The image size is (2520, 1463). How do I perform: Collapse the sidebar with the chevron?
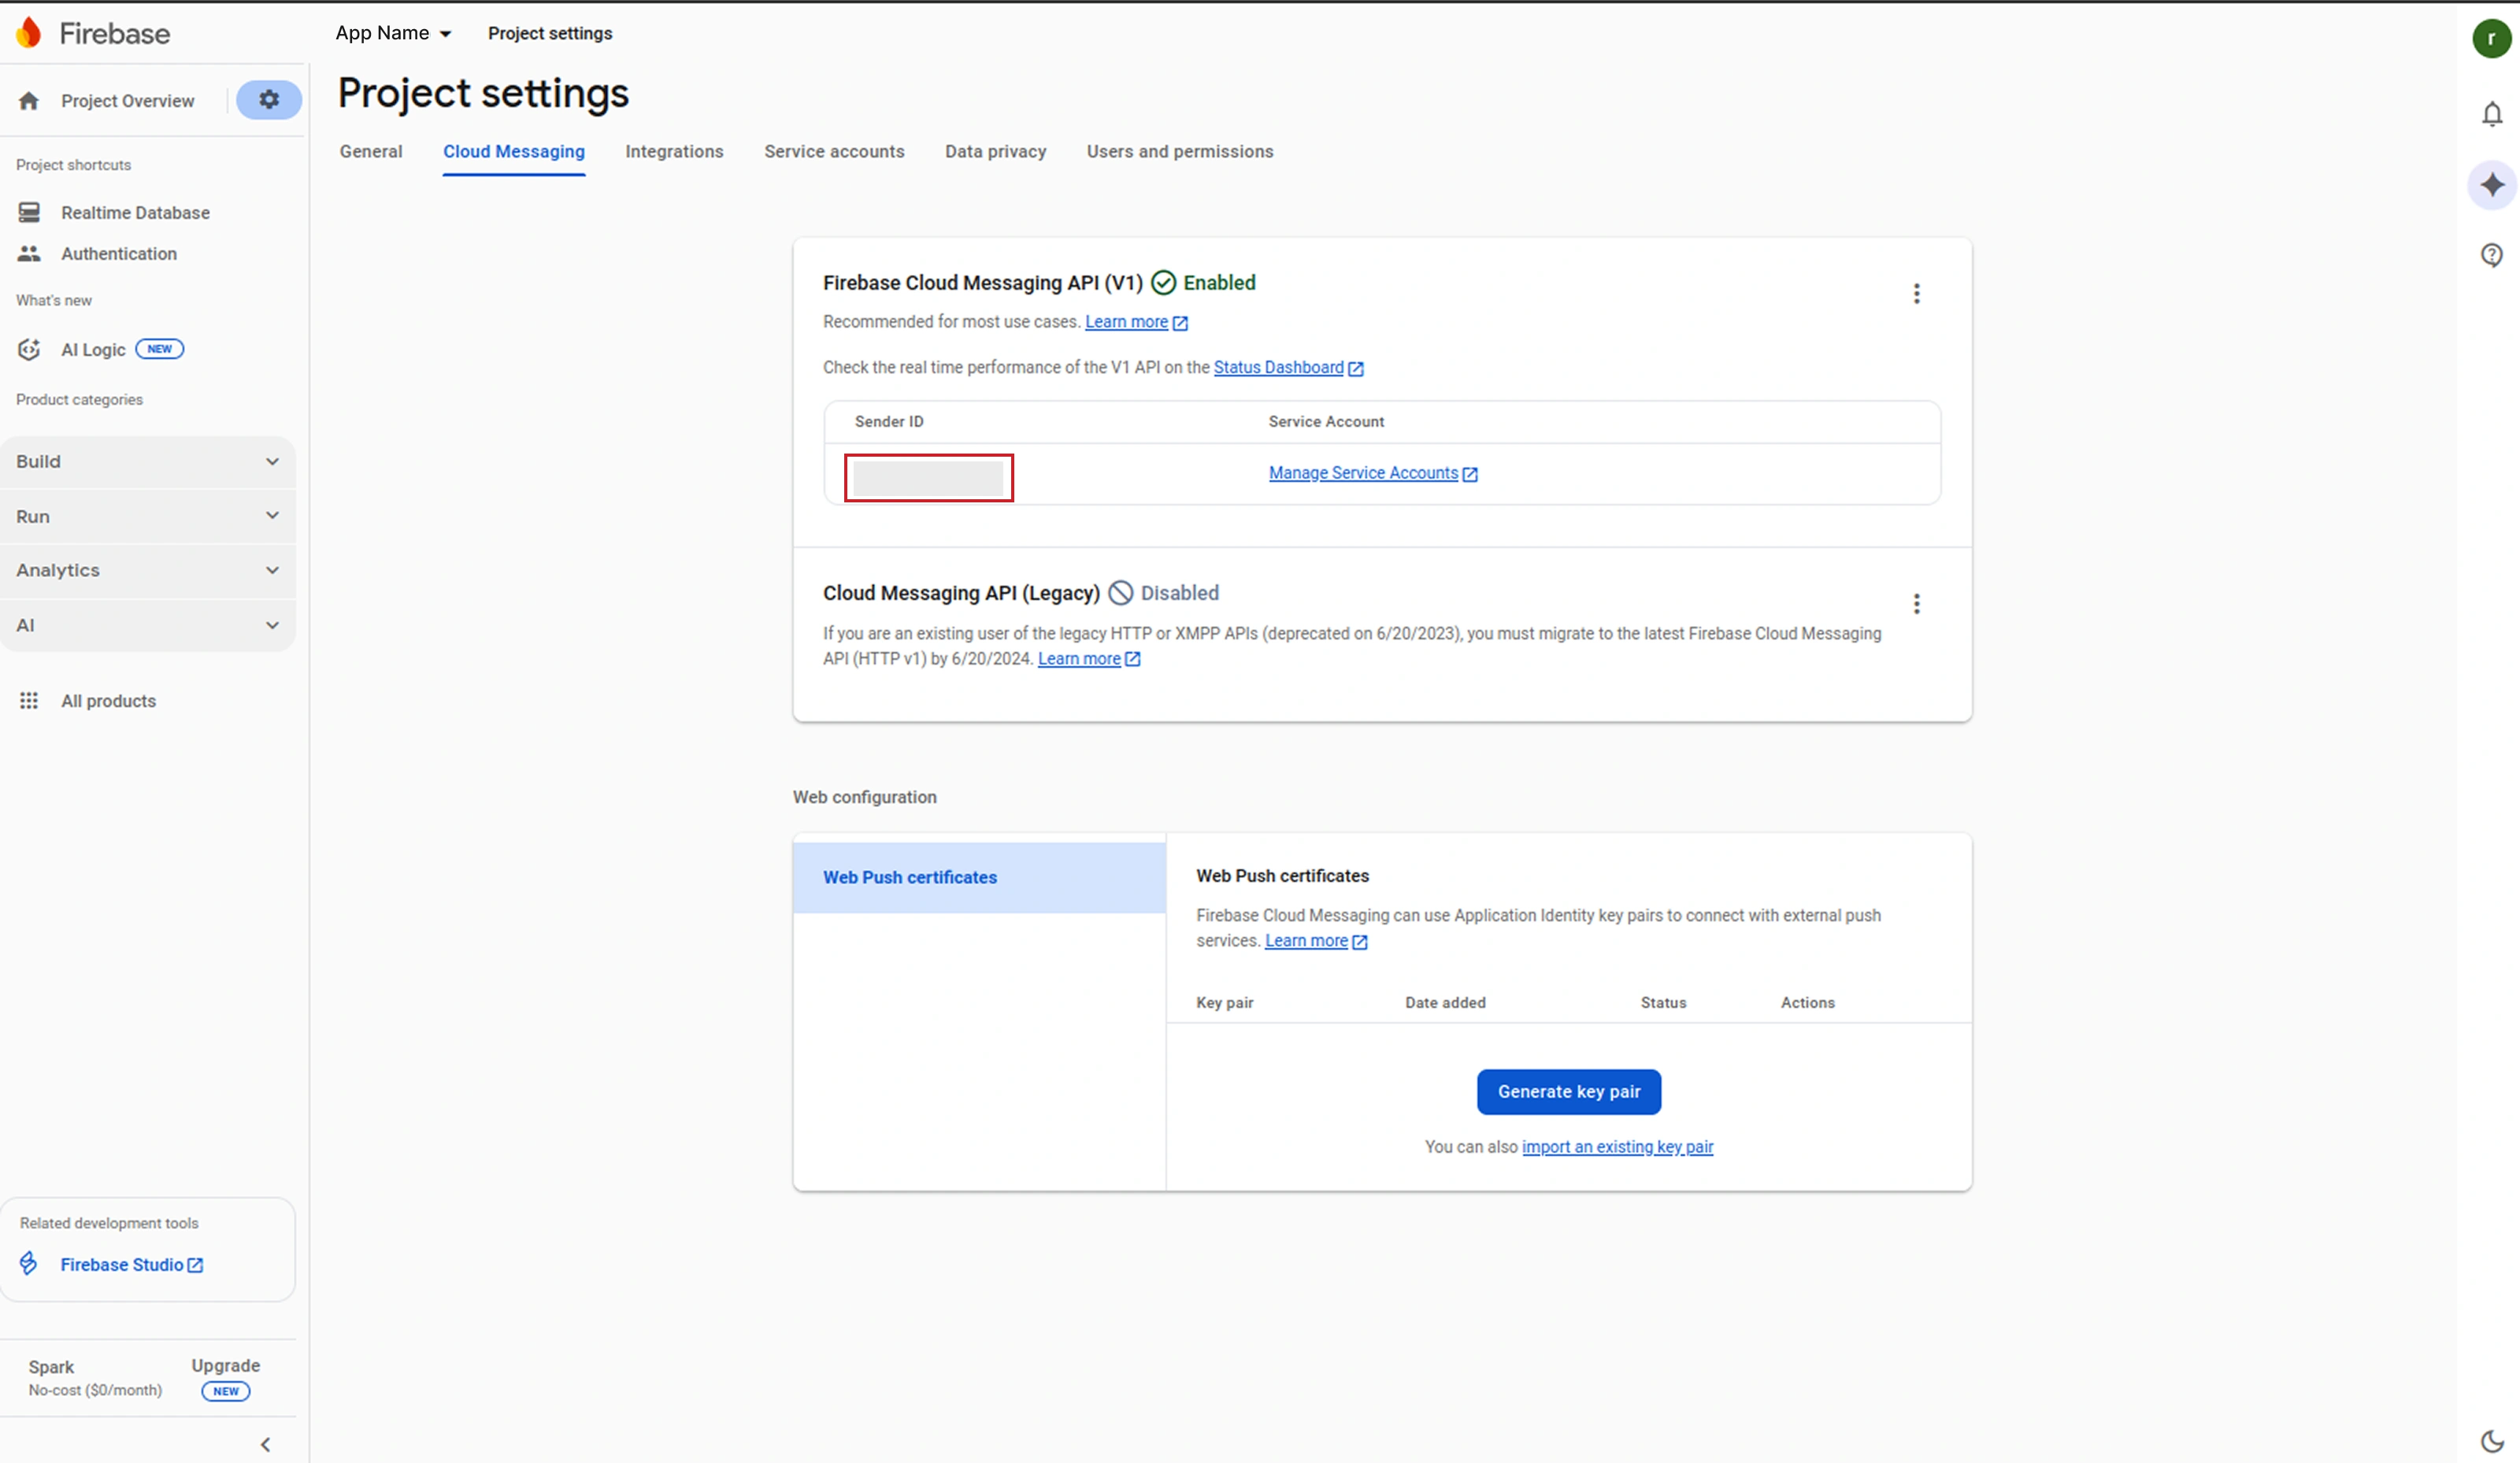tap(265, 1444)
